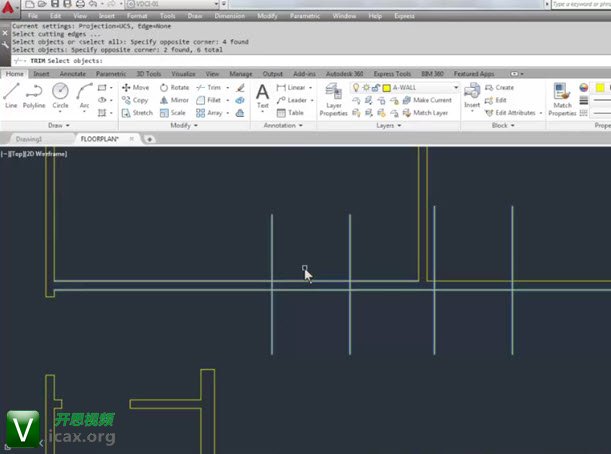Click Make Current layer button
The image size is (611, 454).
(x=427, y=100)
